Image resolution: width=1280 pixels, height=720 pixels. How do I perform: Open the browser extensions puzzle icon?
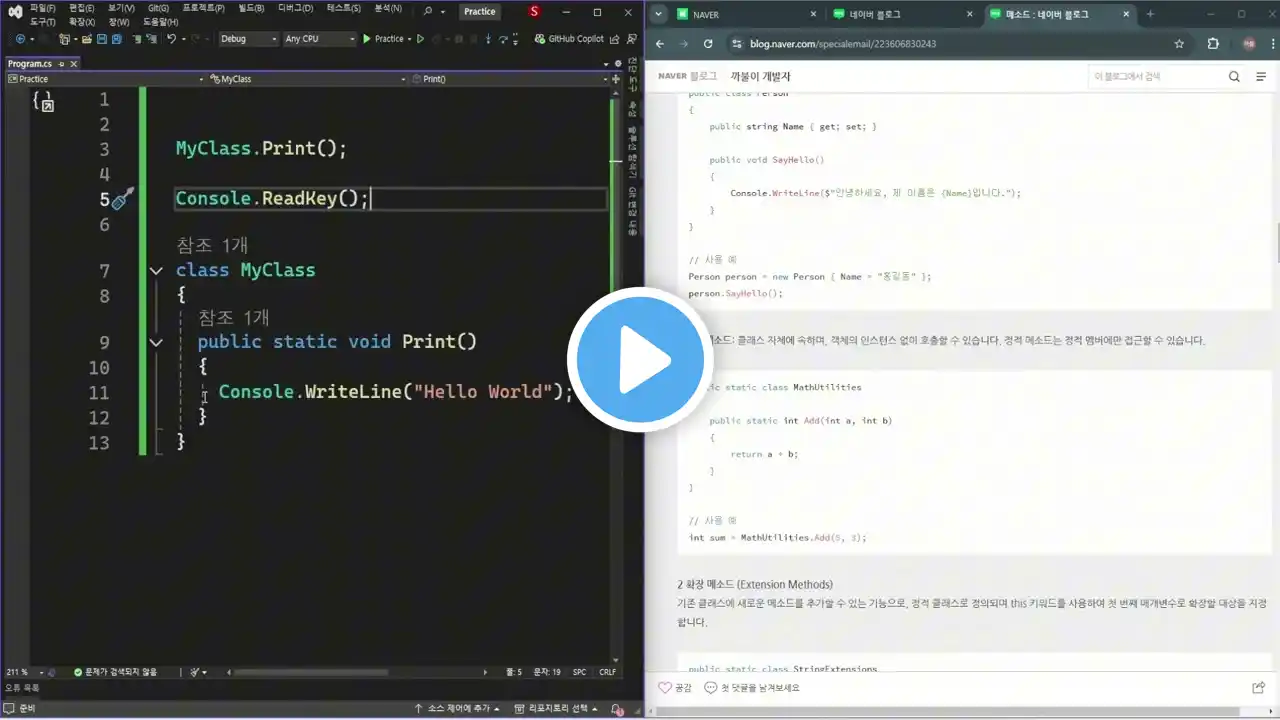pos(1213,44)
